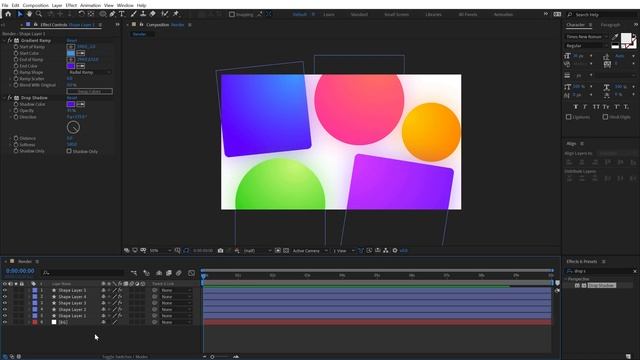Image resolution: width=640 pixels, height=360 pixels.
Task: Click the Start of Ramp crosshair point
Action: click(71, 47)
